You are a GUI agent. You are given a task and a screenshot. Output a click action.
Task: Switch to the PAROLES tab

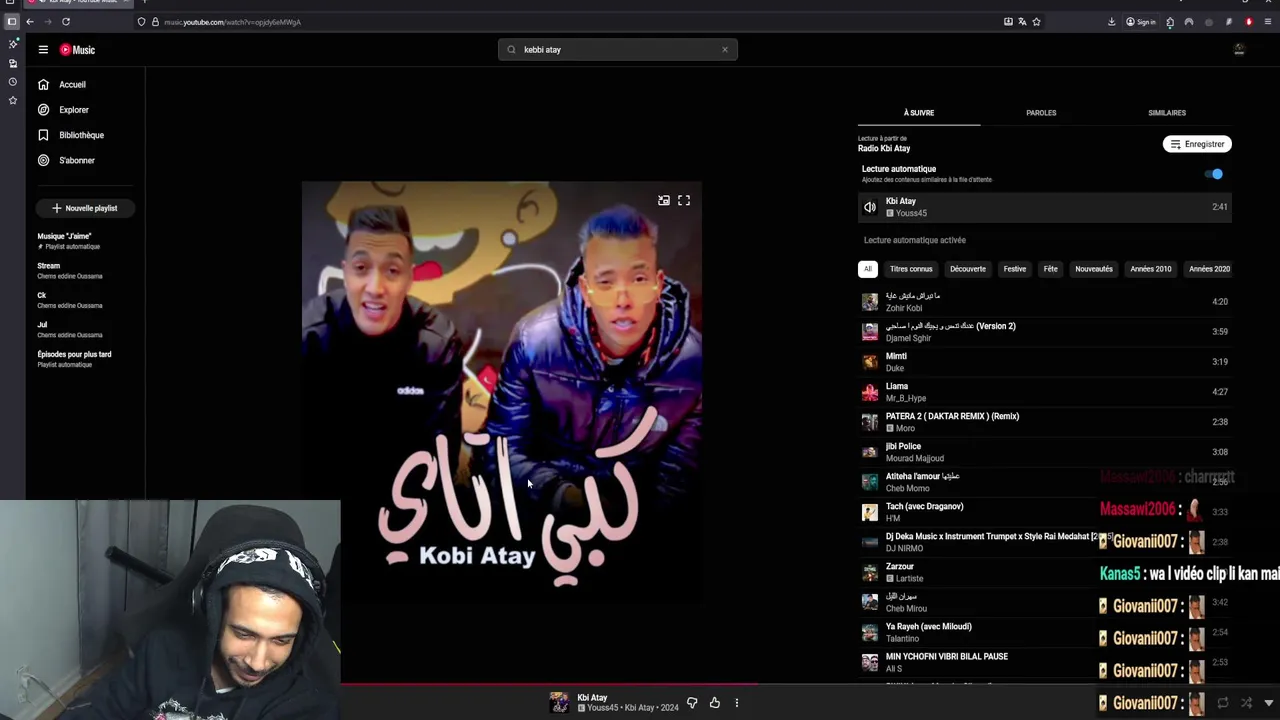(1041, 113)
